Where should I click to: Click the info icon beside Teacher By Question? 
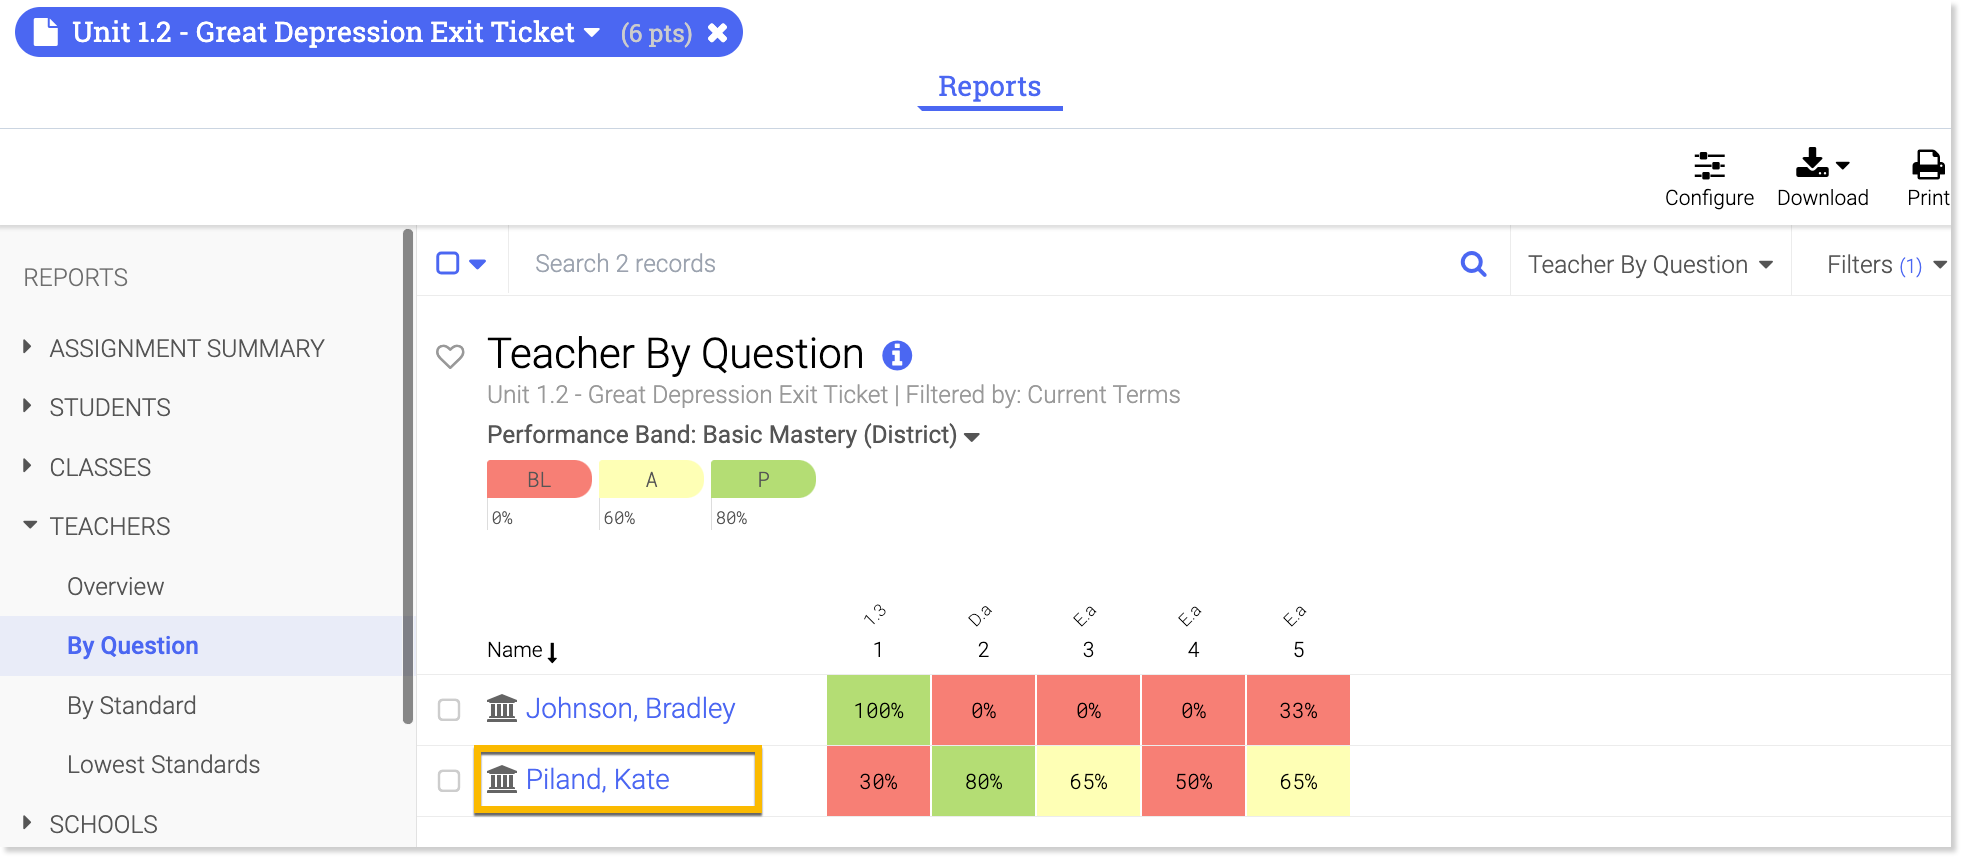(x=897, y=355)
